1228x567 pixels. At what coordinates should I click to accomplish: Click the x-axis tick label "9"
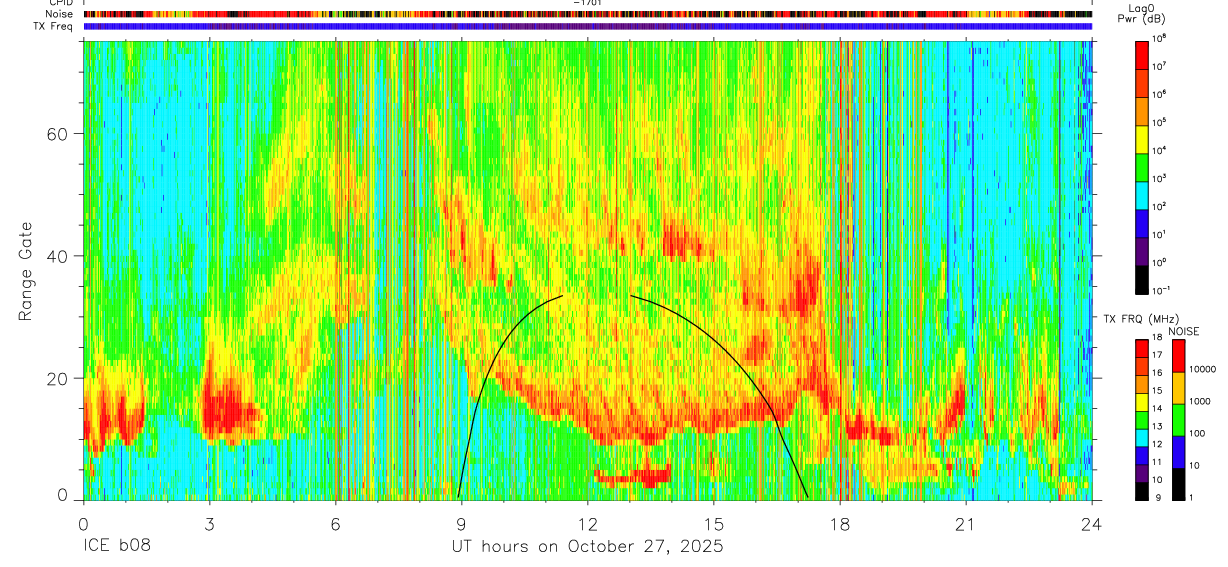coord(462,524)
